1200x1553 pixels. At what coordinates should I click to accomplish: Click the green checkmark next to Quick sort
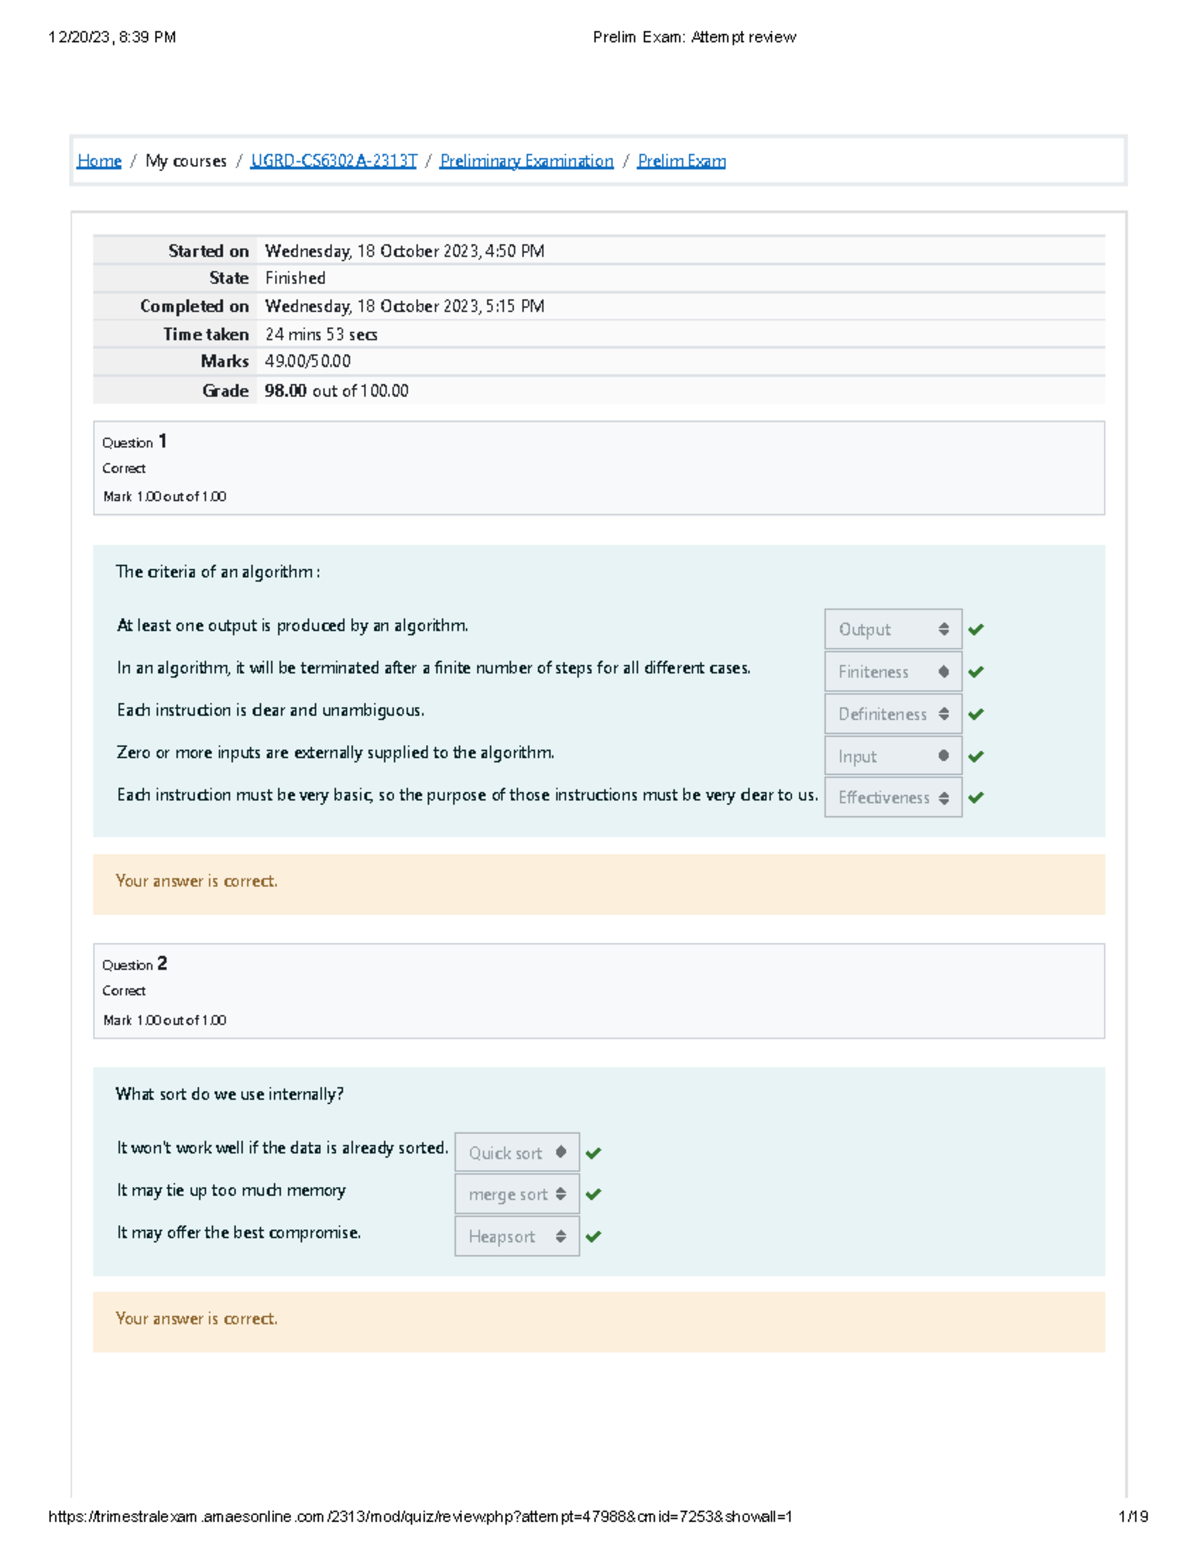pos(593,1153)
